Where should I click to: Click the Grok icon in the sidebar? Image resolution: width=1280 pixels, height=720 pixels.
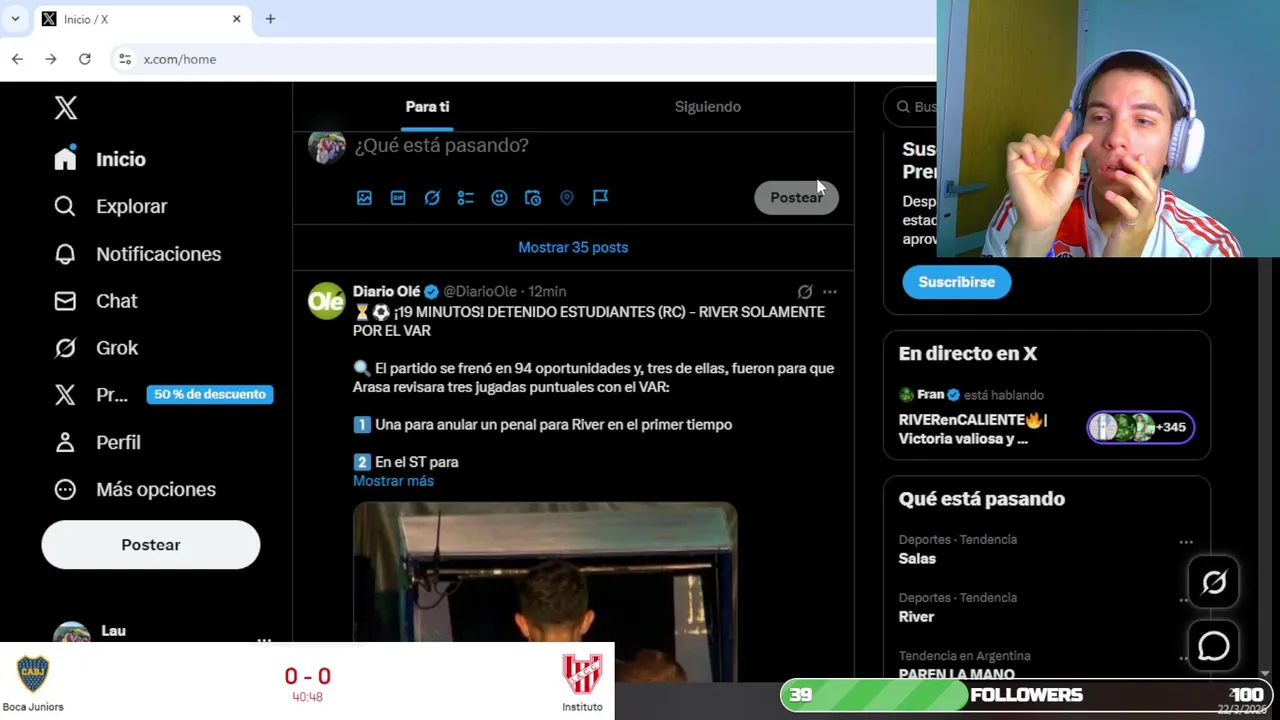65,348
